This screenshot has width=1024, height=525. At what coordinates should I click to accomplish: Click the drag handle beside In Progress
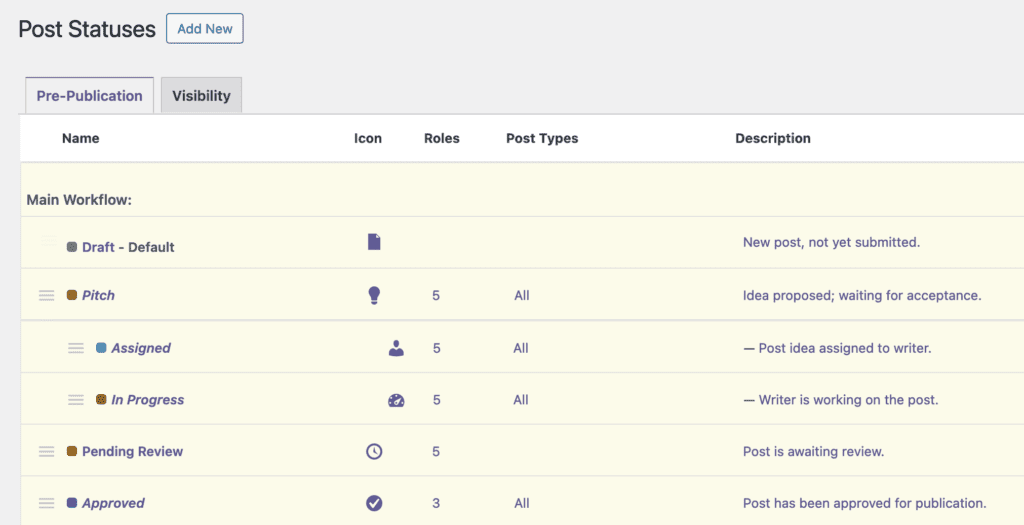76,400
